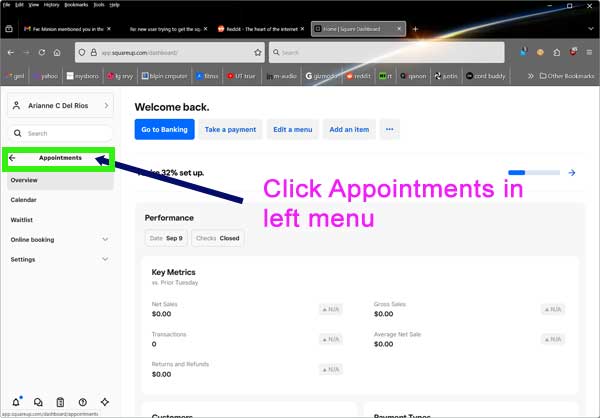Open the Arianne C Del Rios account
The height and width of the screenshot is (418, 600).
coord(60,105)
